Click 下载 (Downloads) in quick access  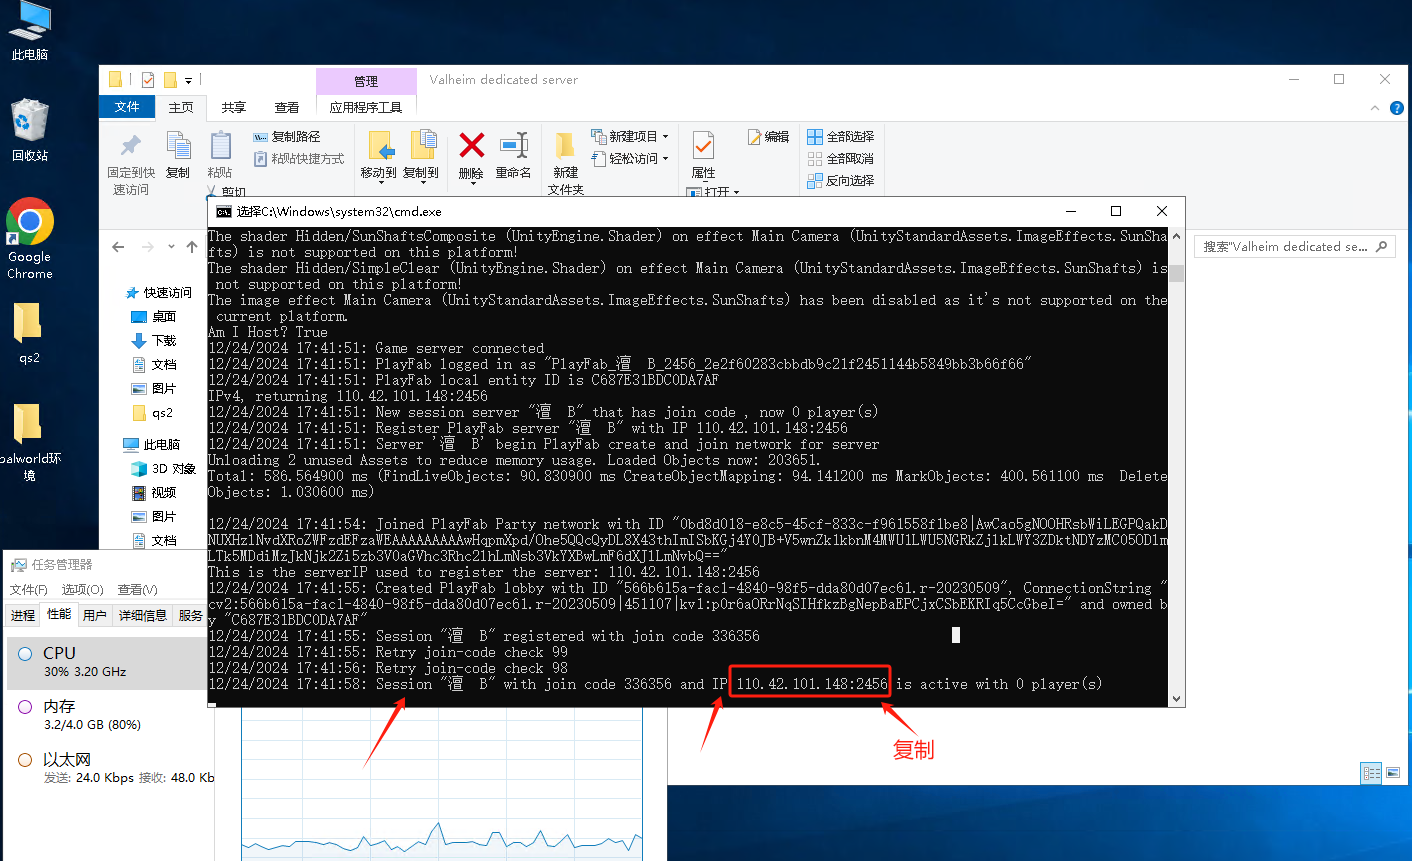tap(164, 341)
